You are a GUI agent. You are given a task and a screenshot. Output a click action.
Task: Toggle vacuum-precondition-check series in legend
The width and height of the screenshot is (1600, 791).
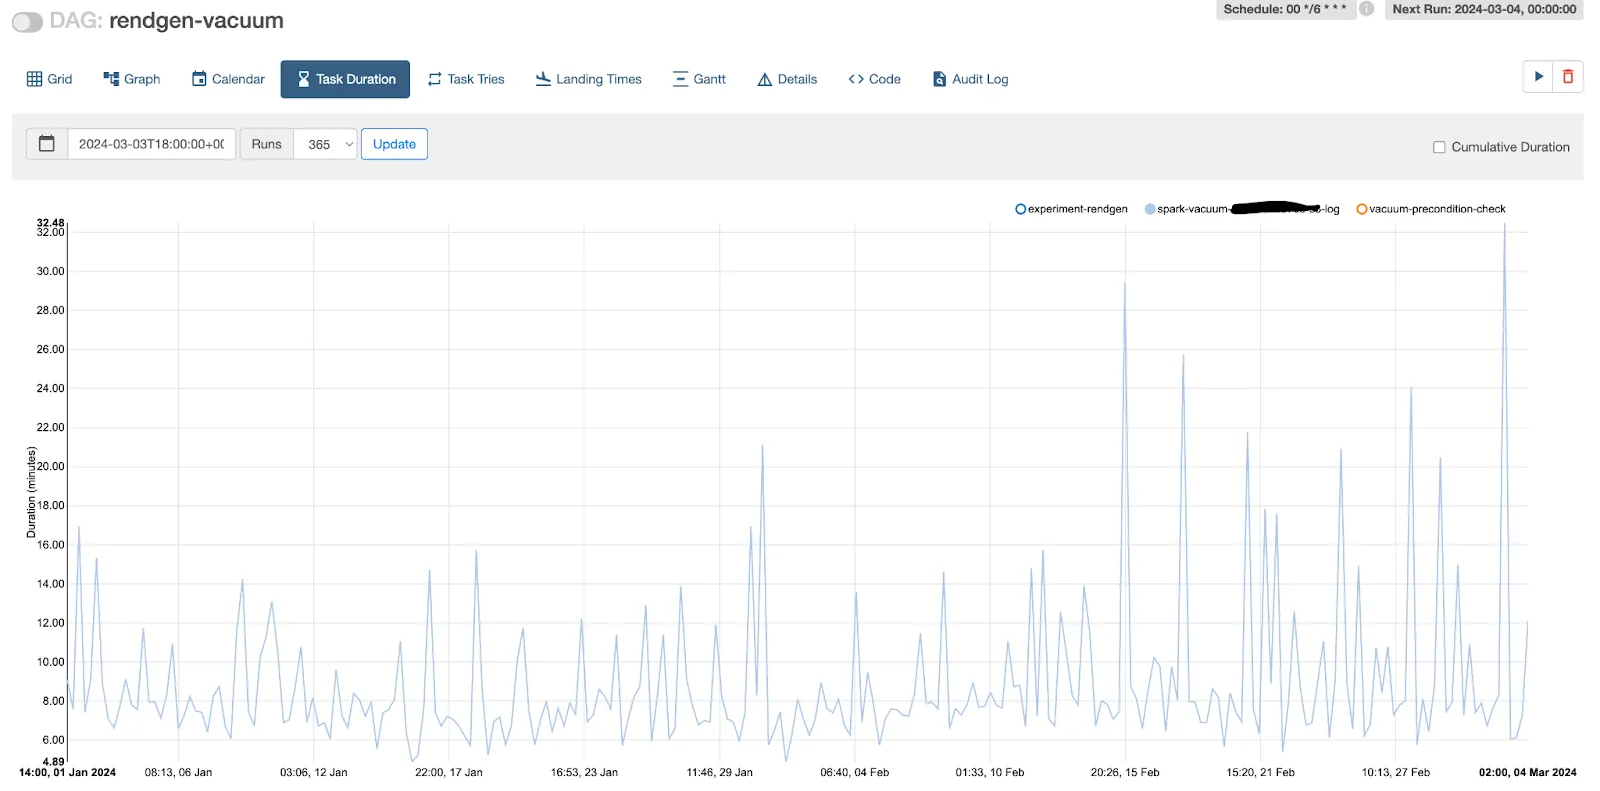(1430, 209)
